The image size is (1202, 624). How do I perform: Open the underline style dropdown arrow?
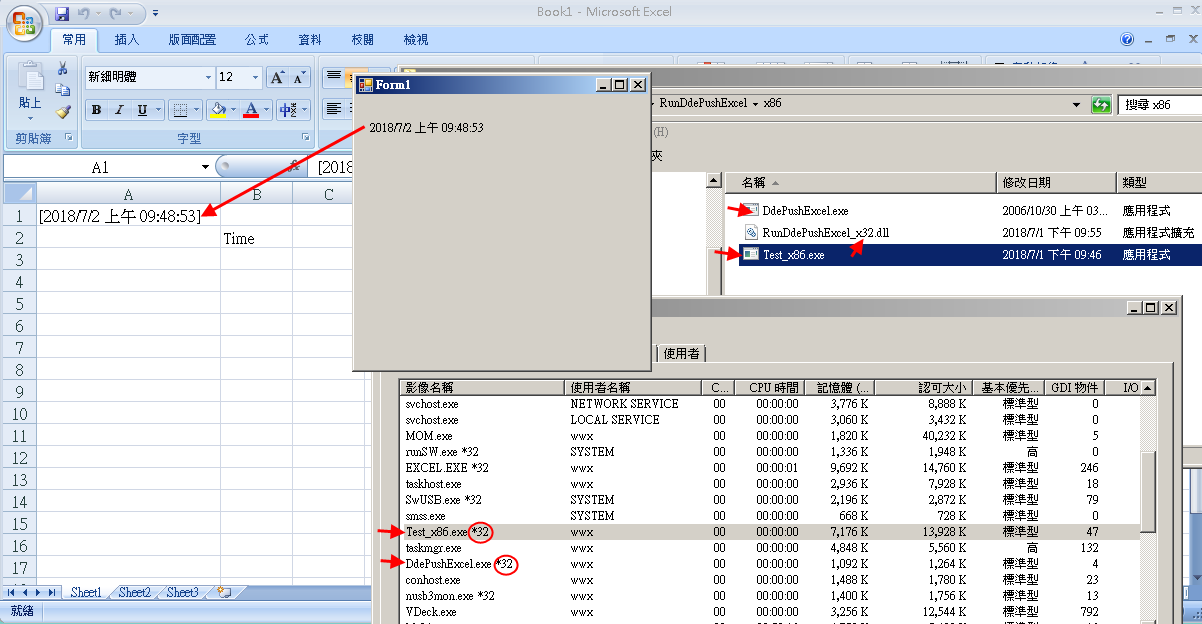[158, 110]
